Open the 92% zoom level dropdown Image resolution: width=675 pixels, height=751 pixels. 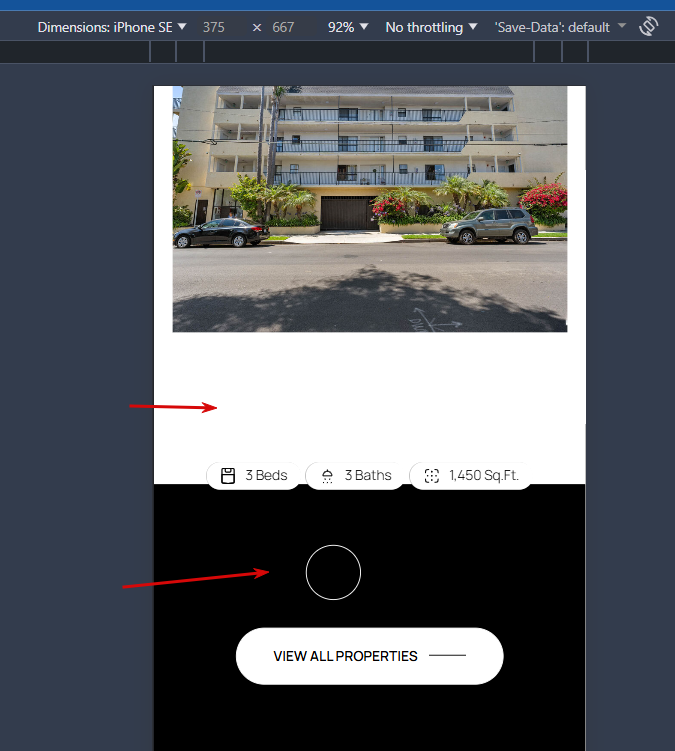[x=348, y=27]
